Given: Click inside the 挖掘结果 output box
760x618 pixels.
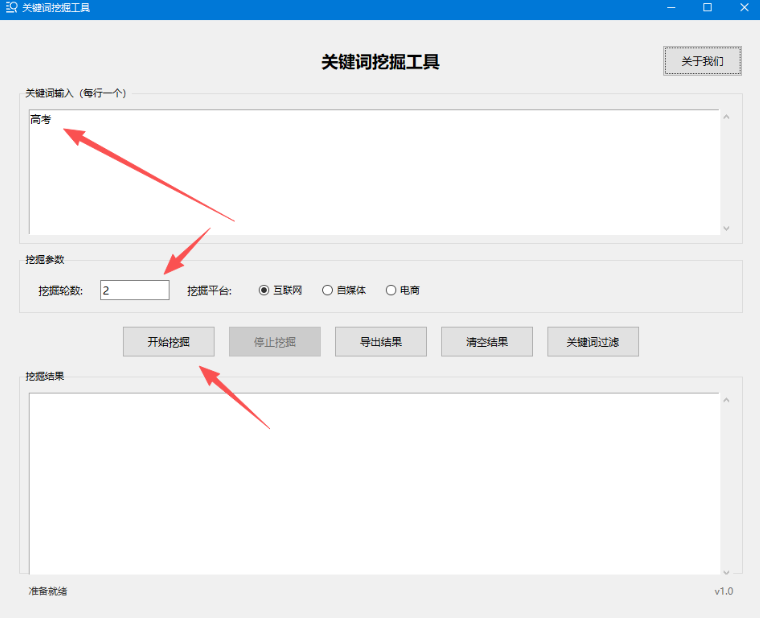Looking at the screenshot, I should tap(372, 482).
